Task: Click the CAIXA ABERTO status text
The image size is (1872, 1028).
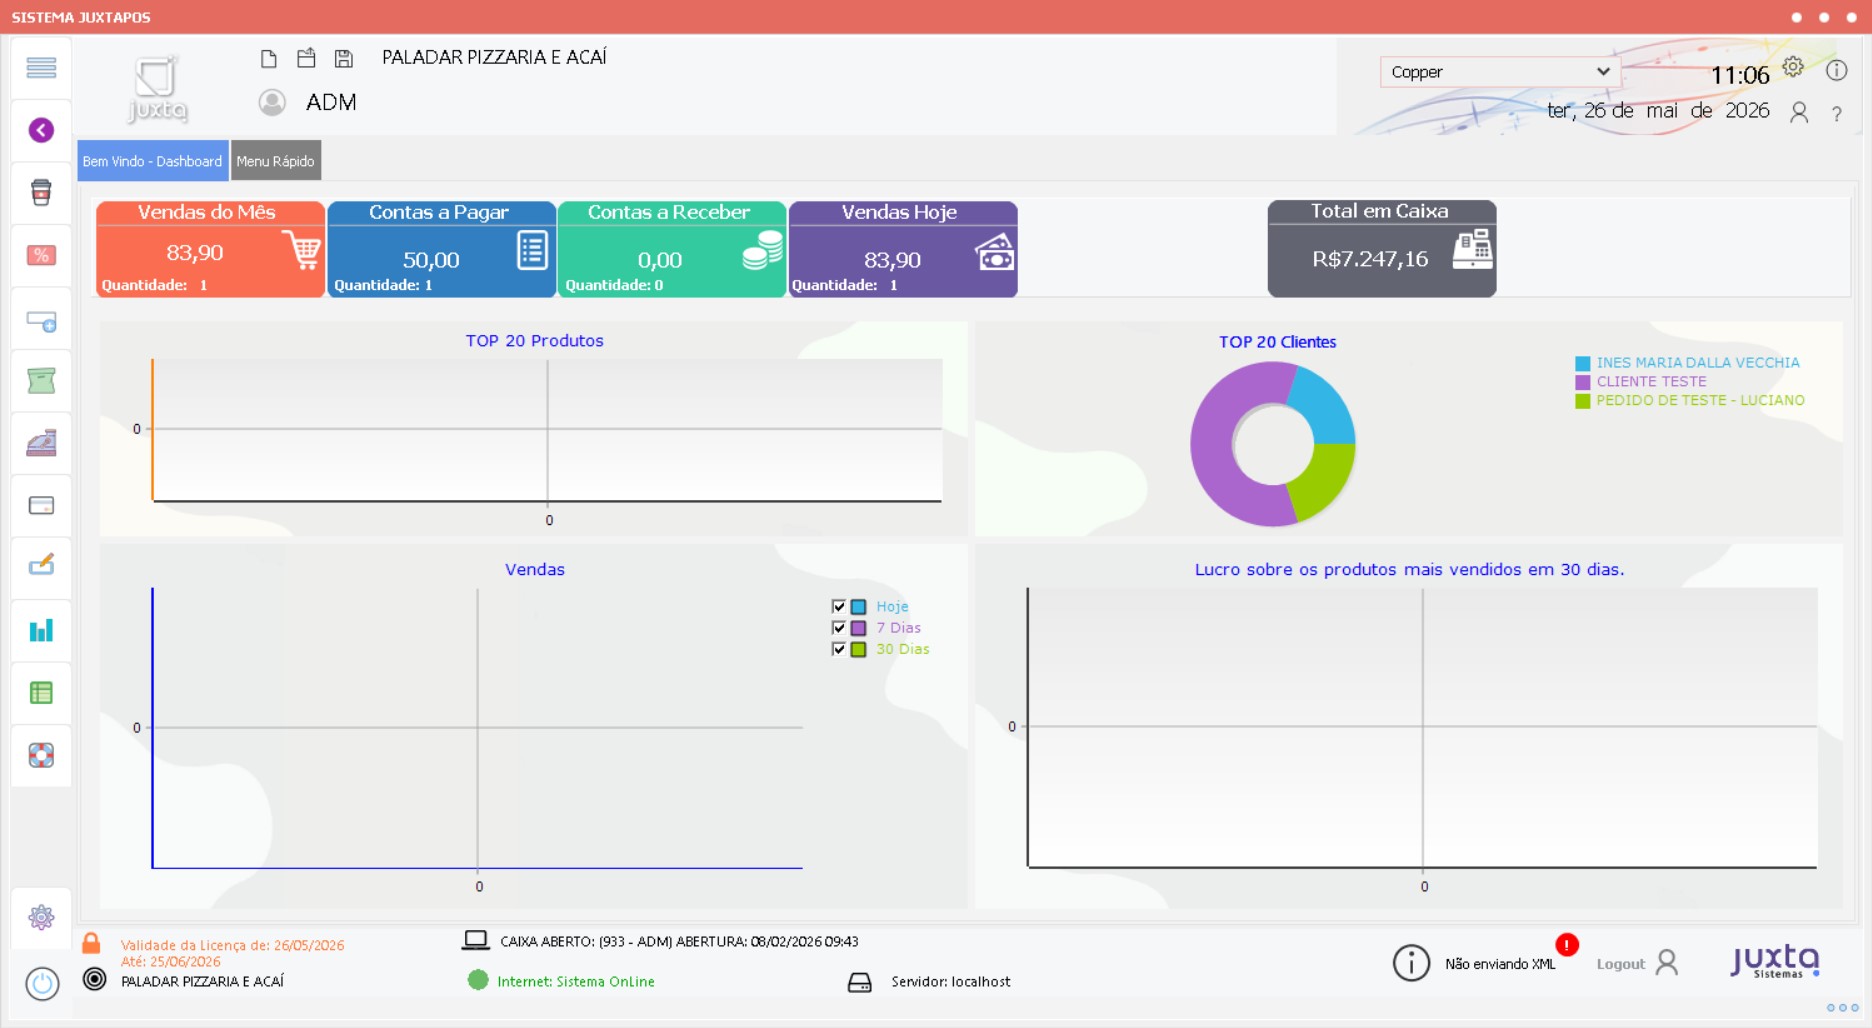Action: pyautogui.click(x=679, y=941)
